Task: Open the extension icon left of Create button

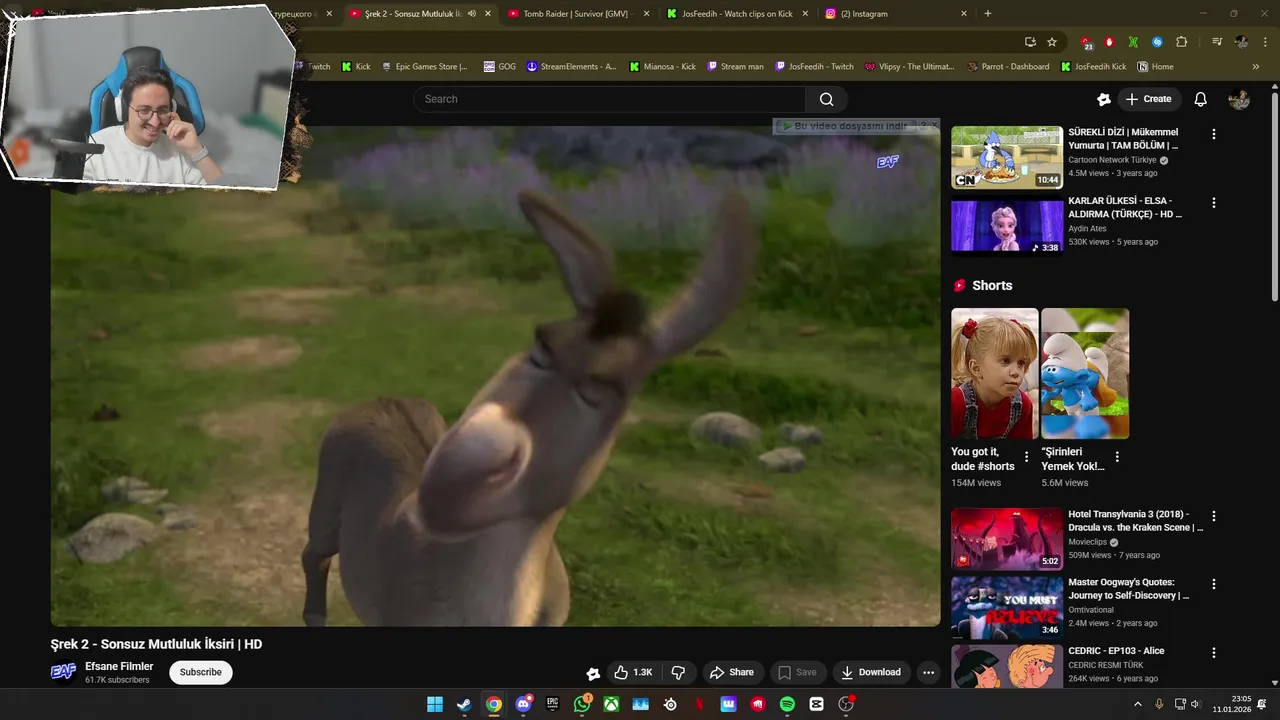Action: [x=1104, y=99]
